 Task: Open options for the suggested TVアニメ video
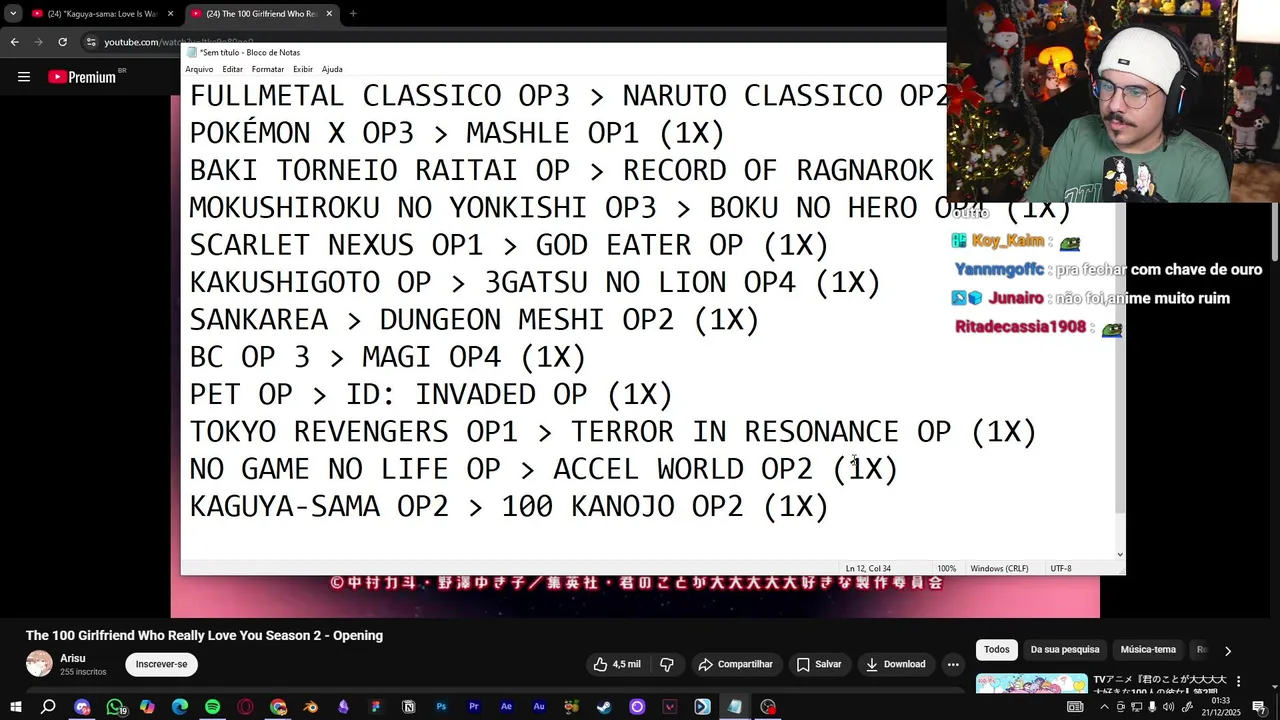pyautogui.click(x=1239, y=682)
